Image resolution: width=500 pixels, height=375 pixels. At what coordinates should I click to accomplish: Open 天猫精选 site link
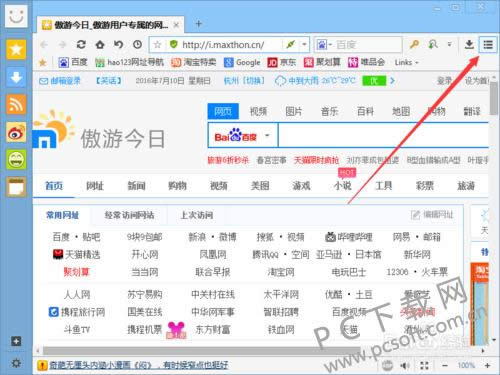(77, 255)
